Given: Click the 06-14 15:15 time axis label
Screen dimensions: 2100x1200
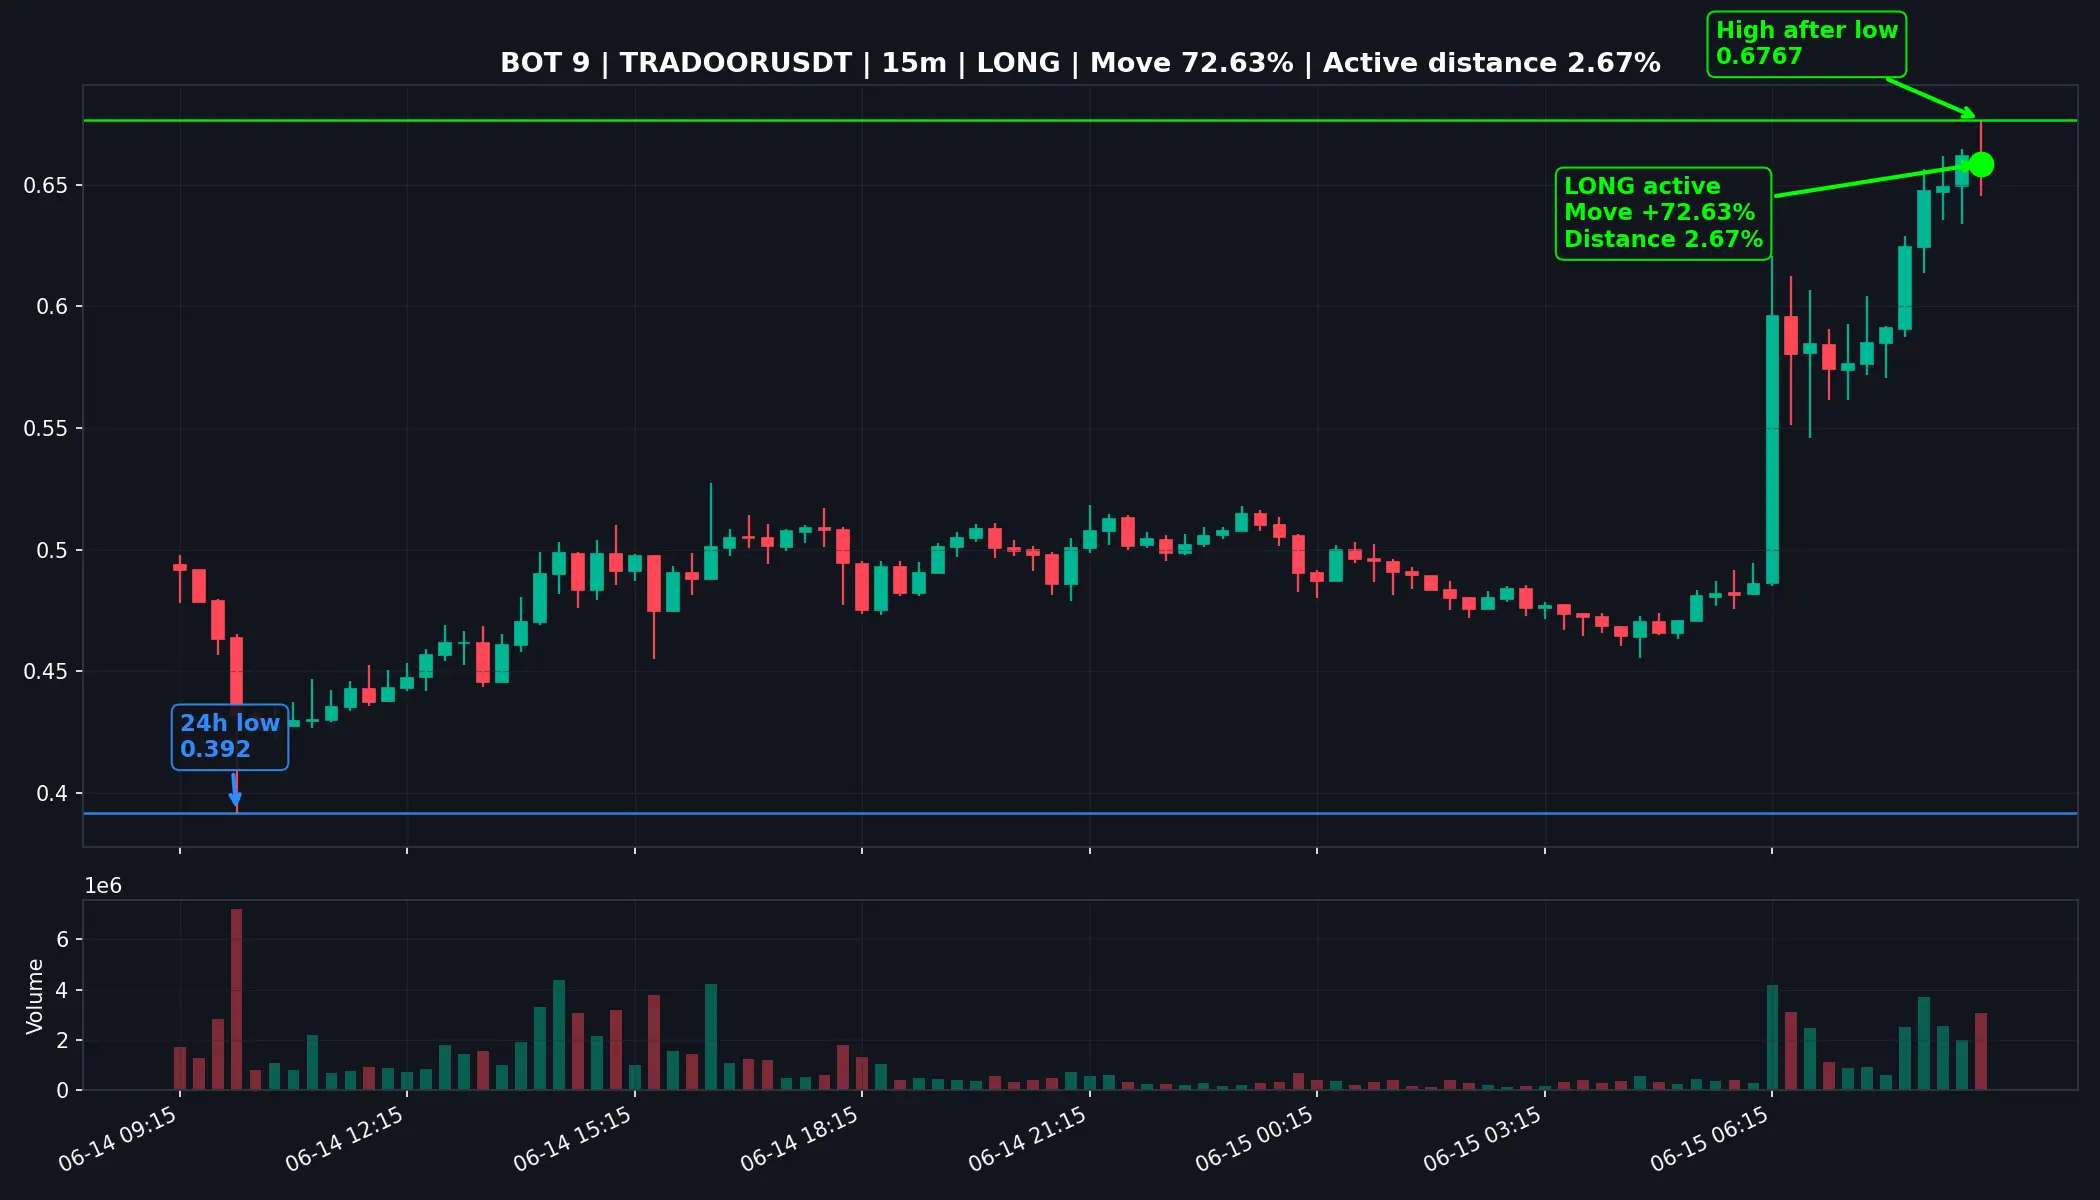Looking at the screenshot, I should 573,1140.
